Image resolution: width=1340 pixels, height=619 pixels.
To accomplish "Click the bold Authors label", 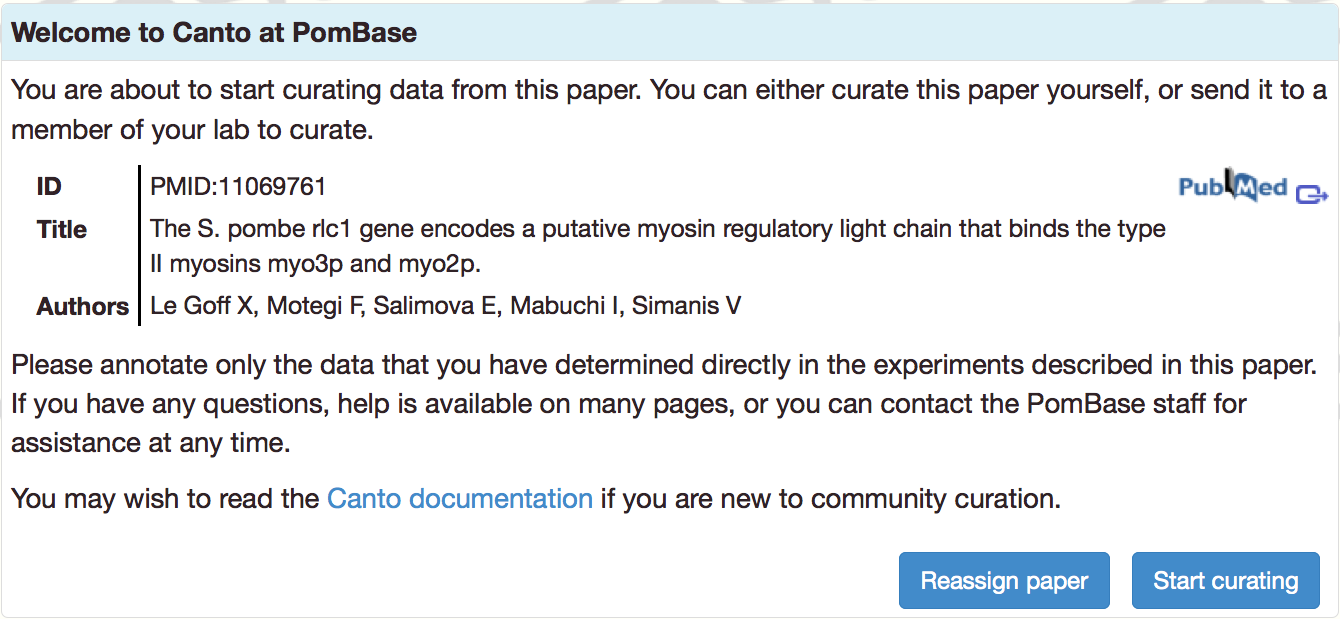I will pyautogui.click(x=83, y=306).
